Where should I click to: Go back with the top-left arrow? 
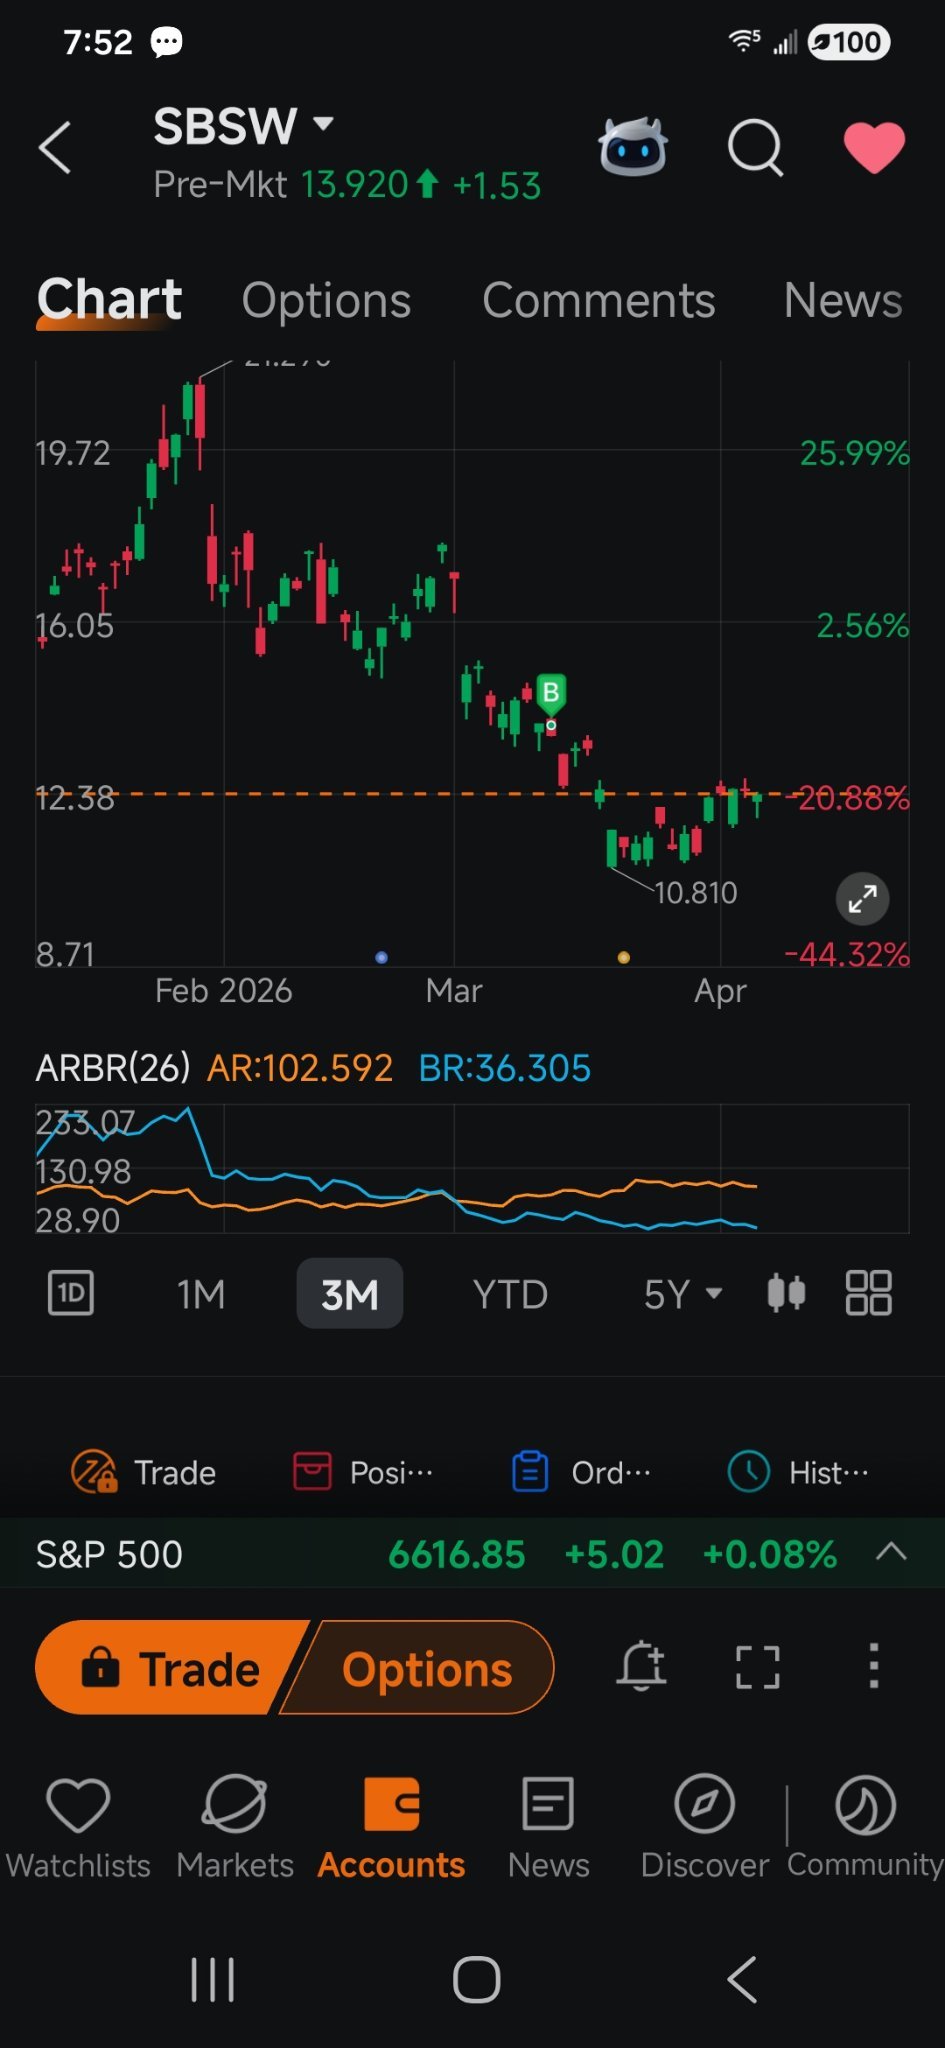(x=55, y=148)
